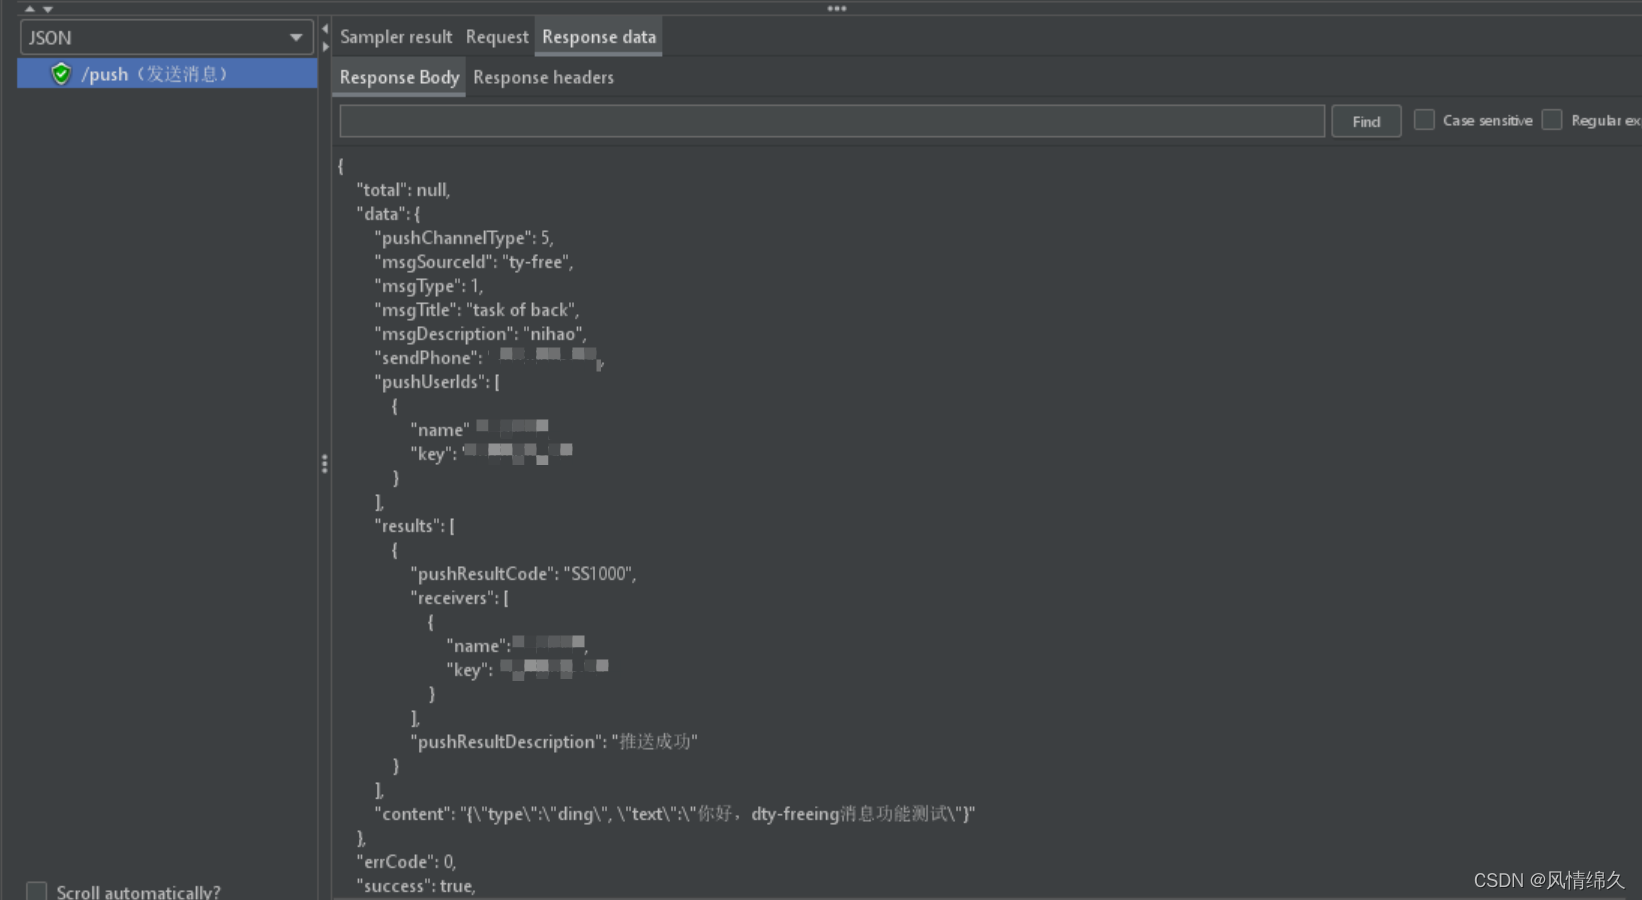Enable the Regular expression checkbox
The width and height of the screenshot is (1642, 900).
click(x=1552, y=119)
